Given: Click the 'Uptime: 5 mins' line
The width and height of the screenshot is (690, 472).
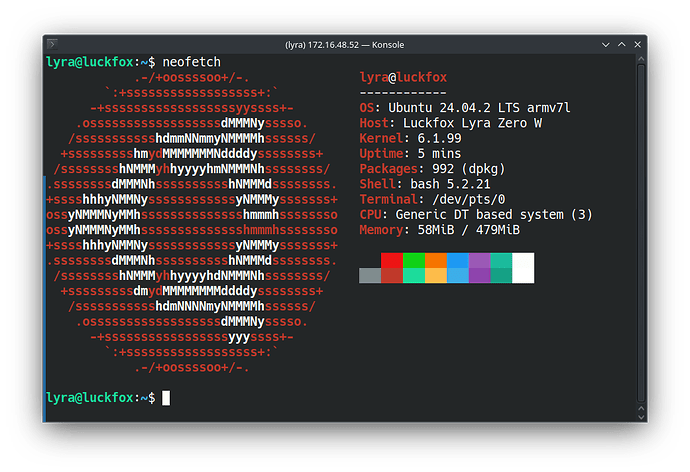Looking at the screenshot, I should tap(410, 154).
